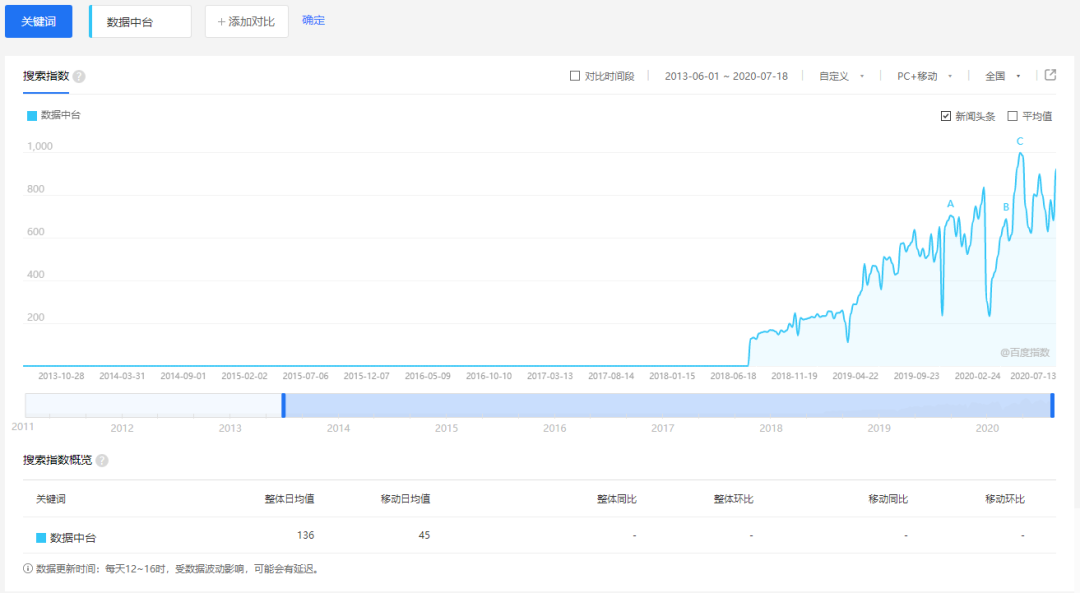Click the 整体环比 column header
The image size is (1080, 593).
pyautogui.click(x=733, y=499)
